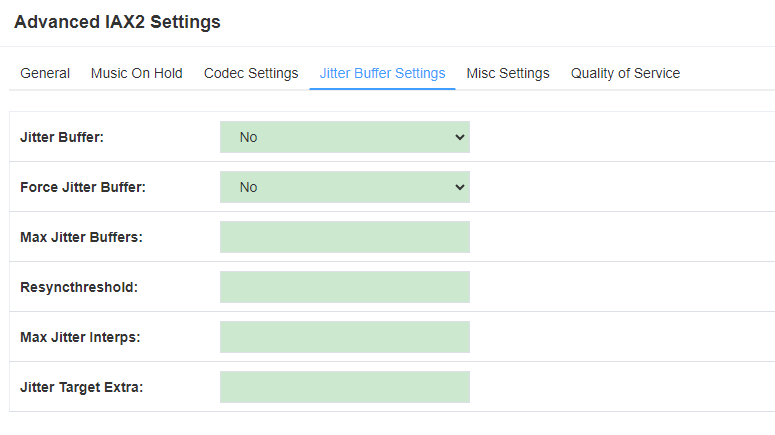Click the Max Jitter Interps label

(x=80, y=337)
